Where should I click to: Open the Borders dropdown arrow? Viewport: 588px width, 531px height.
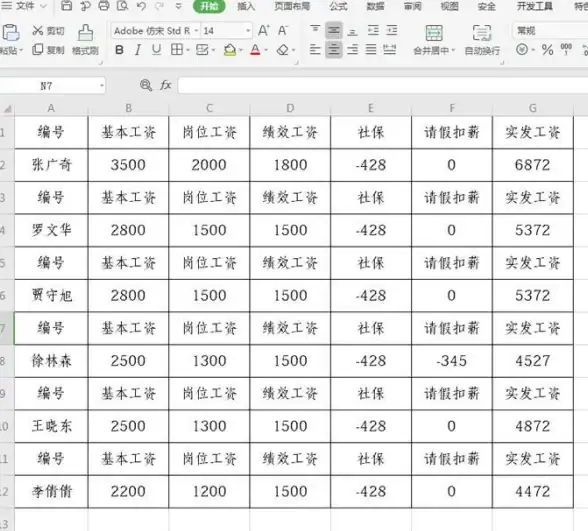[188, 50]
